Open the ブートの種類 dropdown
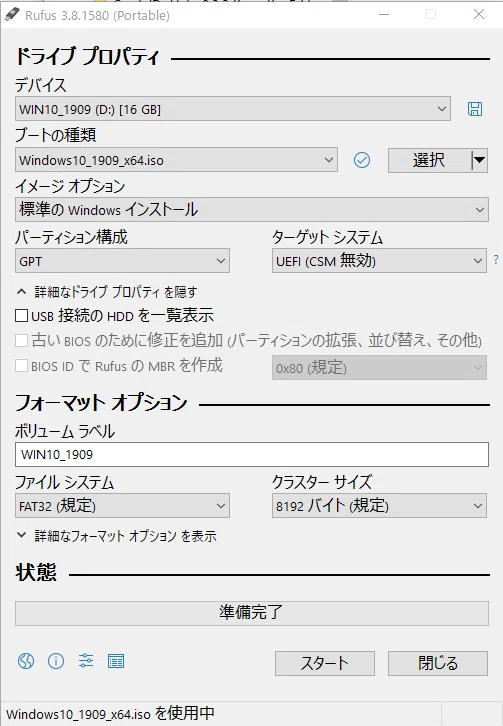503x726 pixels. pyautogui.click(x=176, y=160)
